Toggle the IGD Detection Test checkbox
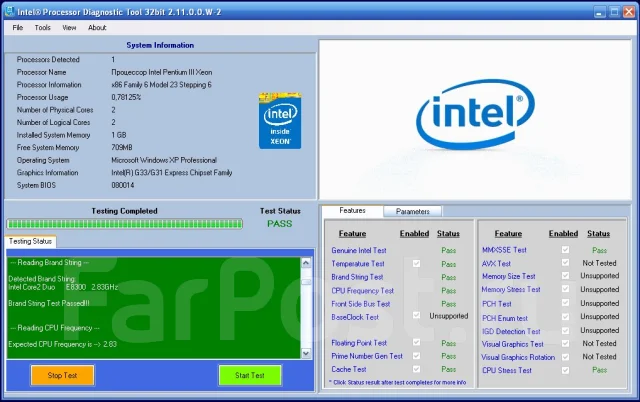 (x=565, y=330)
